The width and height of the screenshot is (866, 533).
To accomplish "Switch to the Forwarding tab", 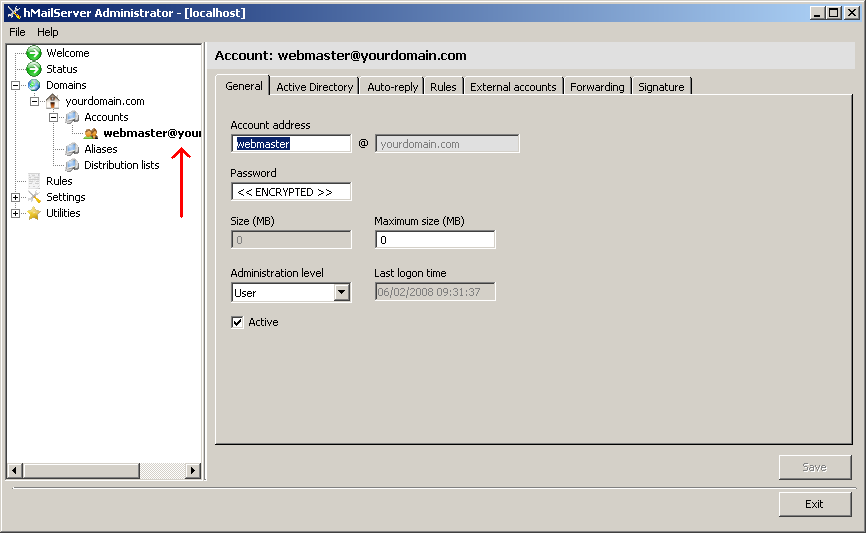I will click(x=597, y=87).
